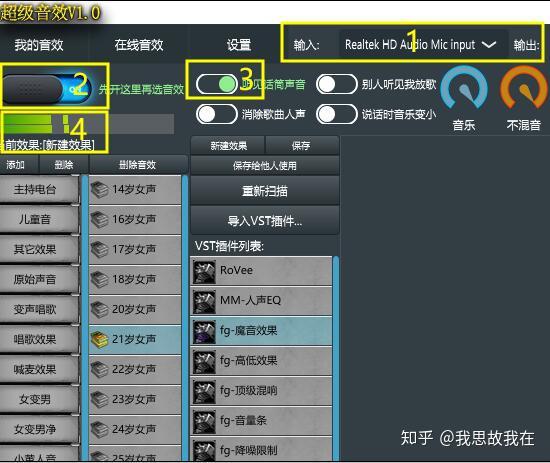Click book icon beside 16岁女声

99,220
